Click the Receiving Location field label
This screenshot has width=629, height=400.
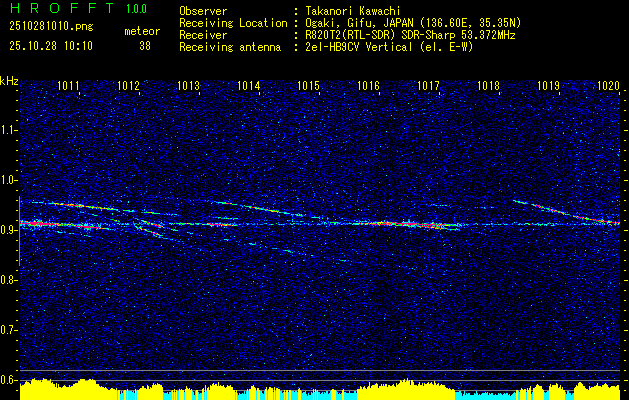(233, 23)
